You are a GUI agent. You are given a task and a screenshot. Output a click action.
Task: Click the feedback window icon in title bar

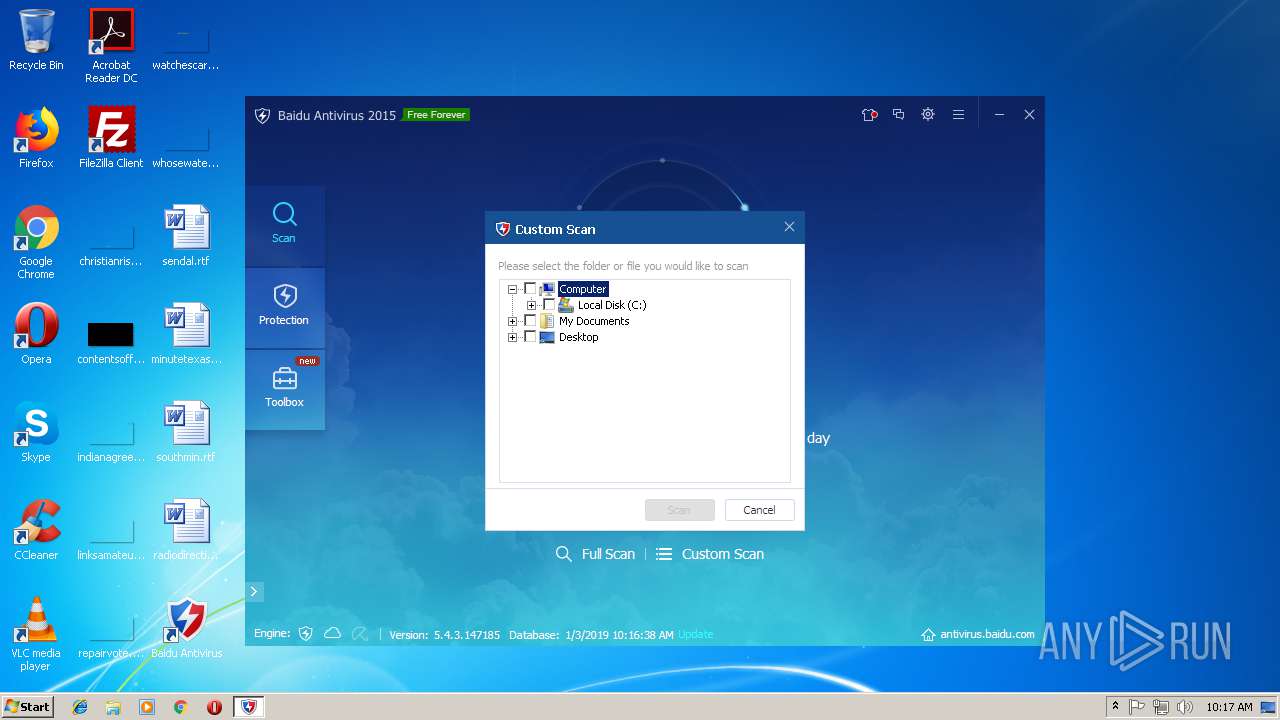[898, 115]
